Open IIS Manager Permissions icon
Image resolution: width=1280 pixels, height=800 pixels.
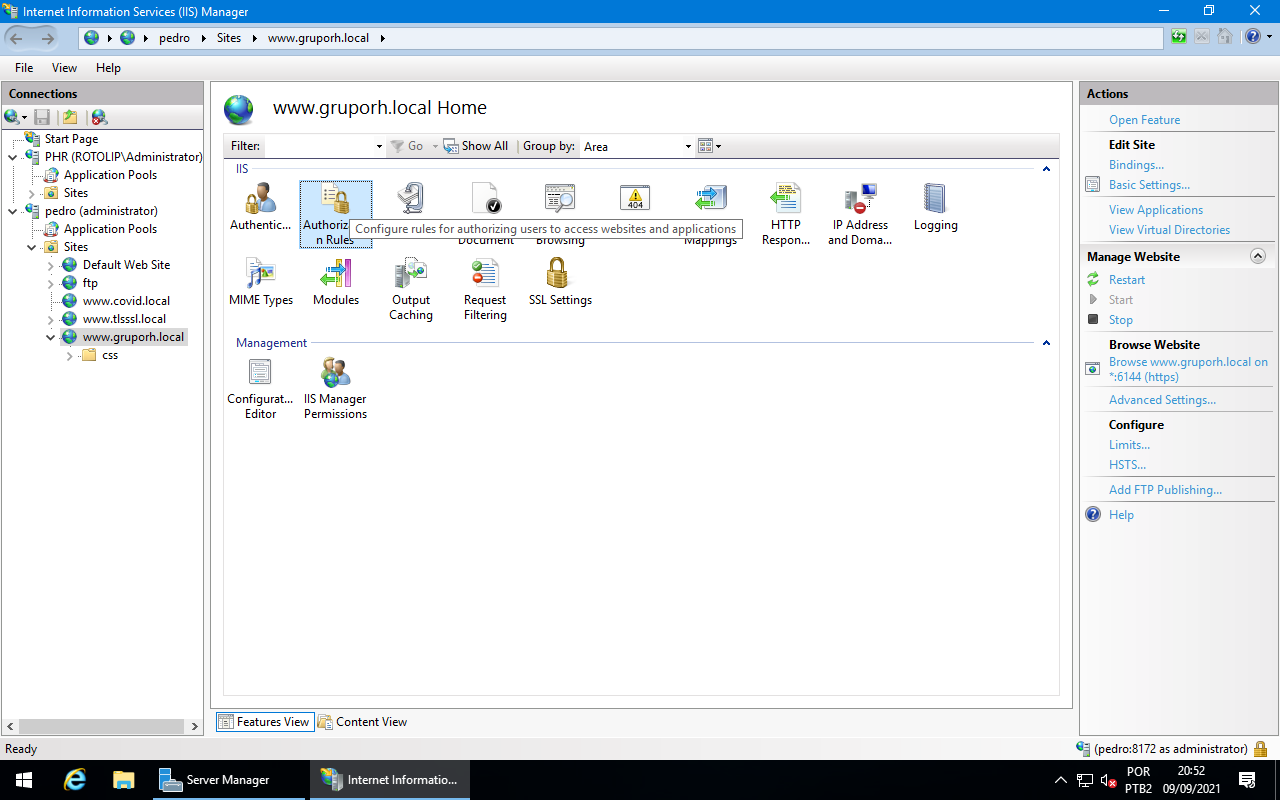(335, 373)
